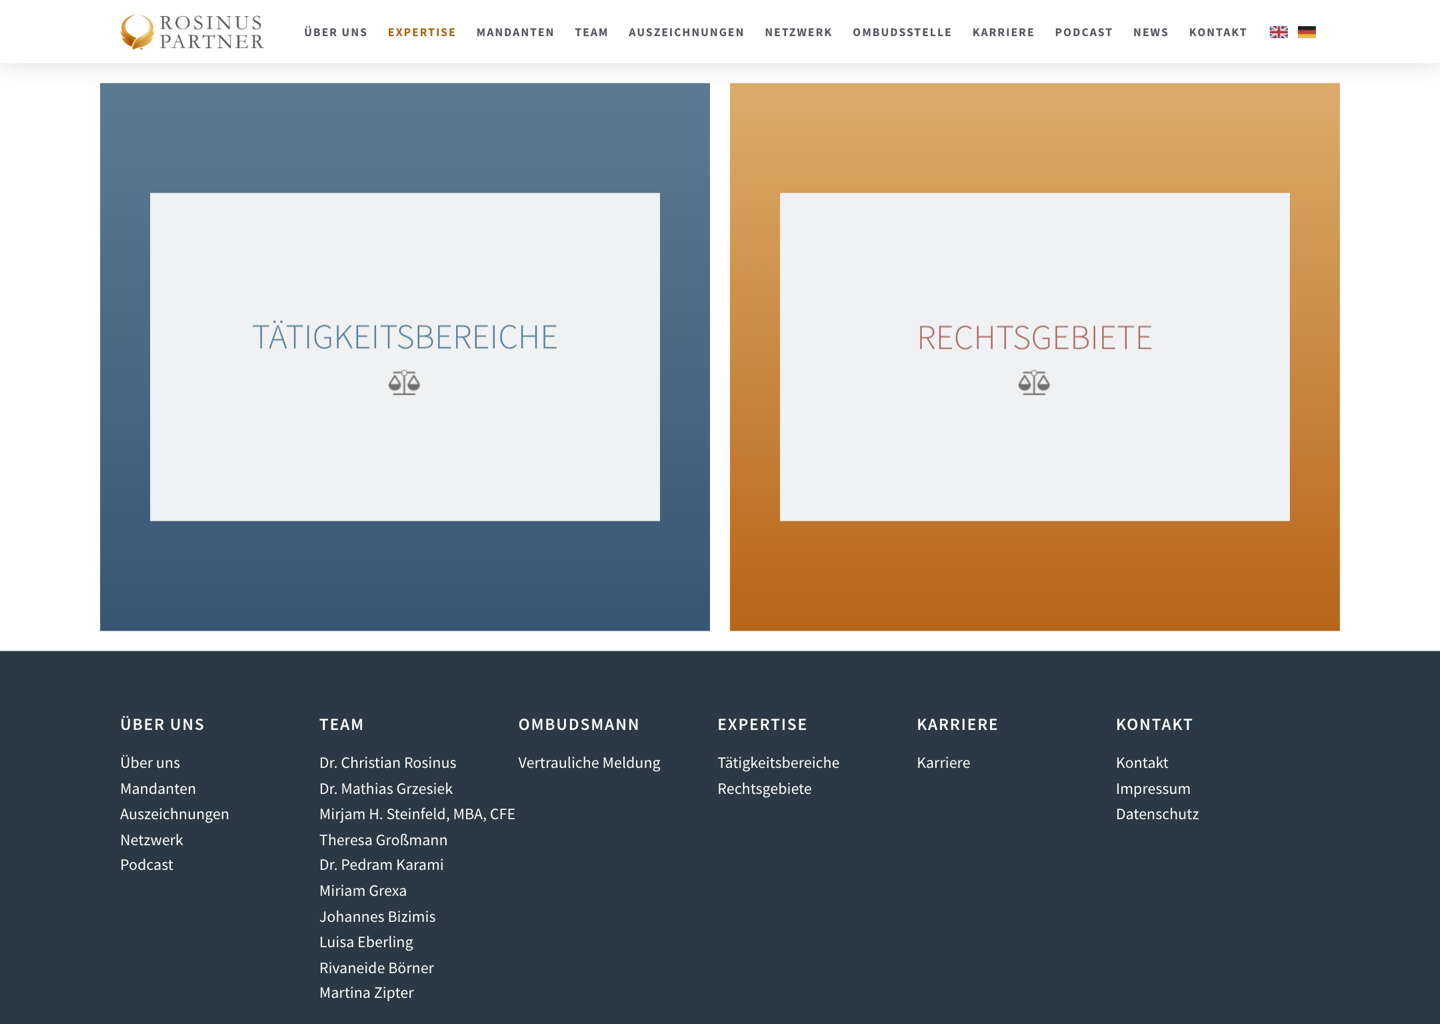The width and height of the screenshot is (1440, 1024).
Task: Click scales icon under Tätigkeitsbereiche
Action: [x=404, y=383]
